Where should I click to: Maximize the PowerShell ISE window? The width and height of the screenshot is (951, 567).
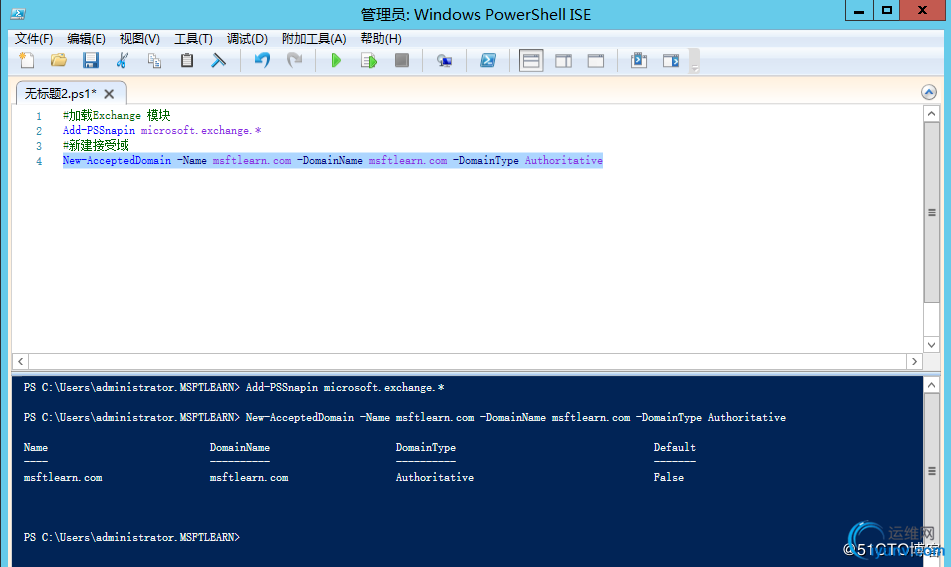coord(887,11)
